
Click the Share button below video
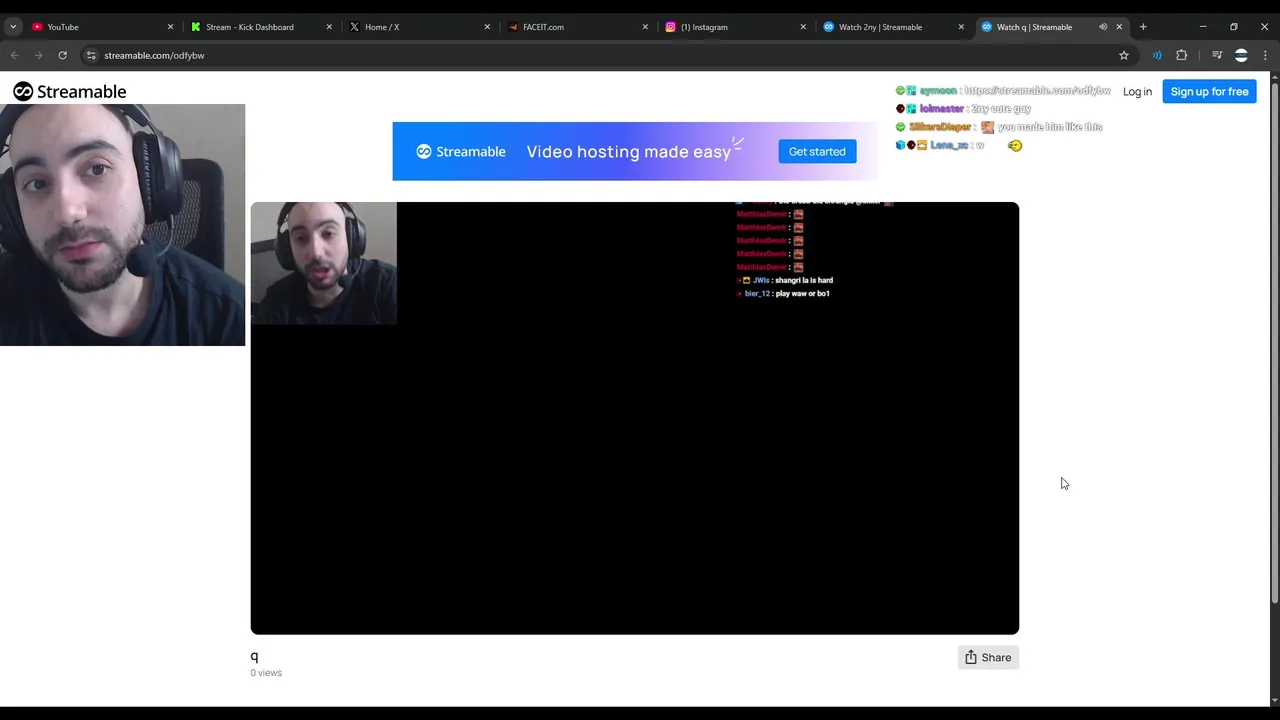tap(988, 657)
